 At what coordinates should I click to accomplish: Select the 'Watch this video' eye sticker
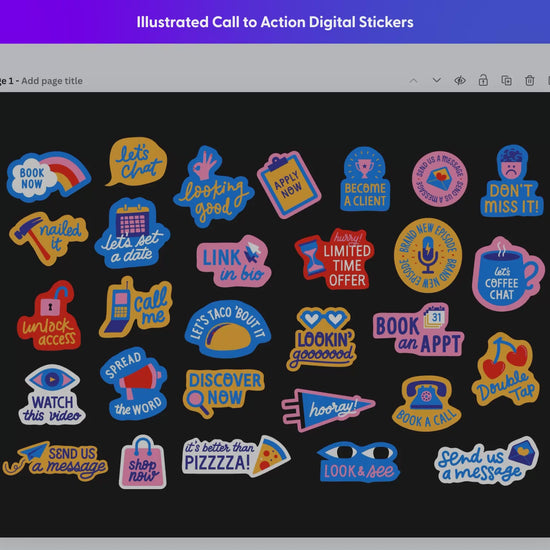click(x=52, y=394)
